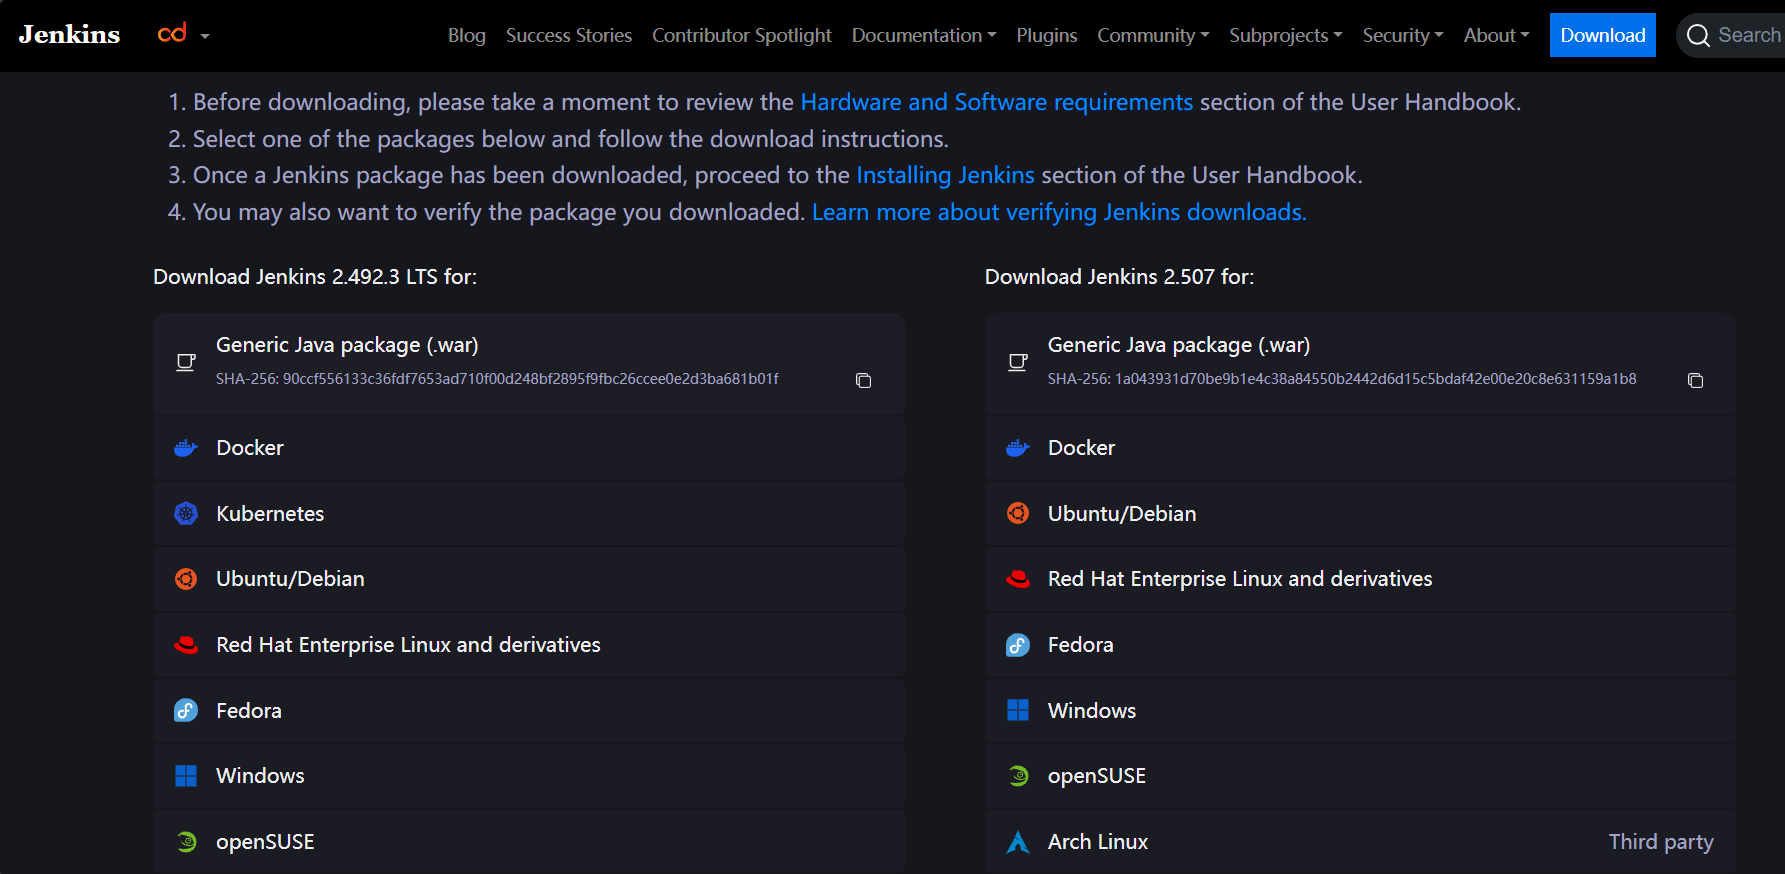Image resolution: width=1785 pixels, height=874 pixels.
Task: Select Fedora under LTS
Action: 529,711
